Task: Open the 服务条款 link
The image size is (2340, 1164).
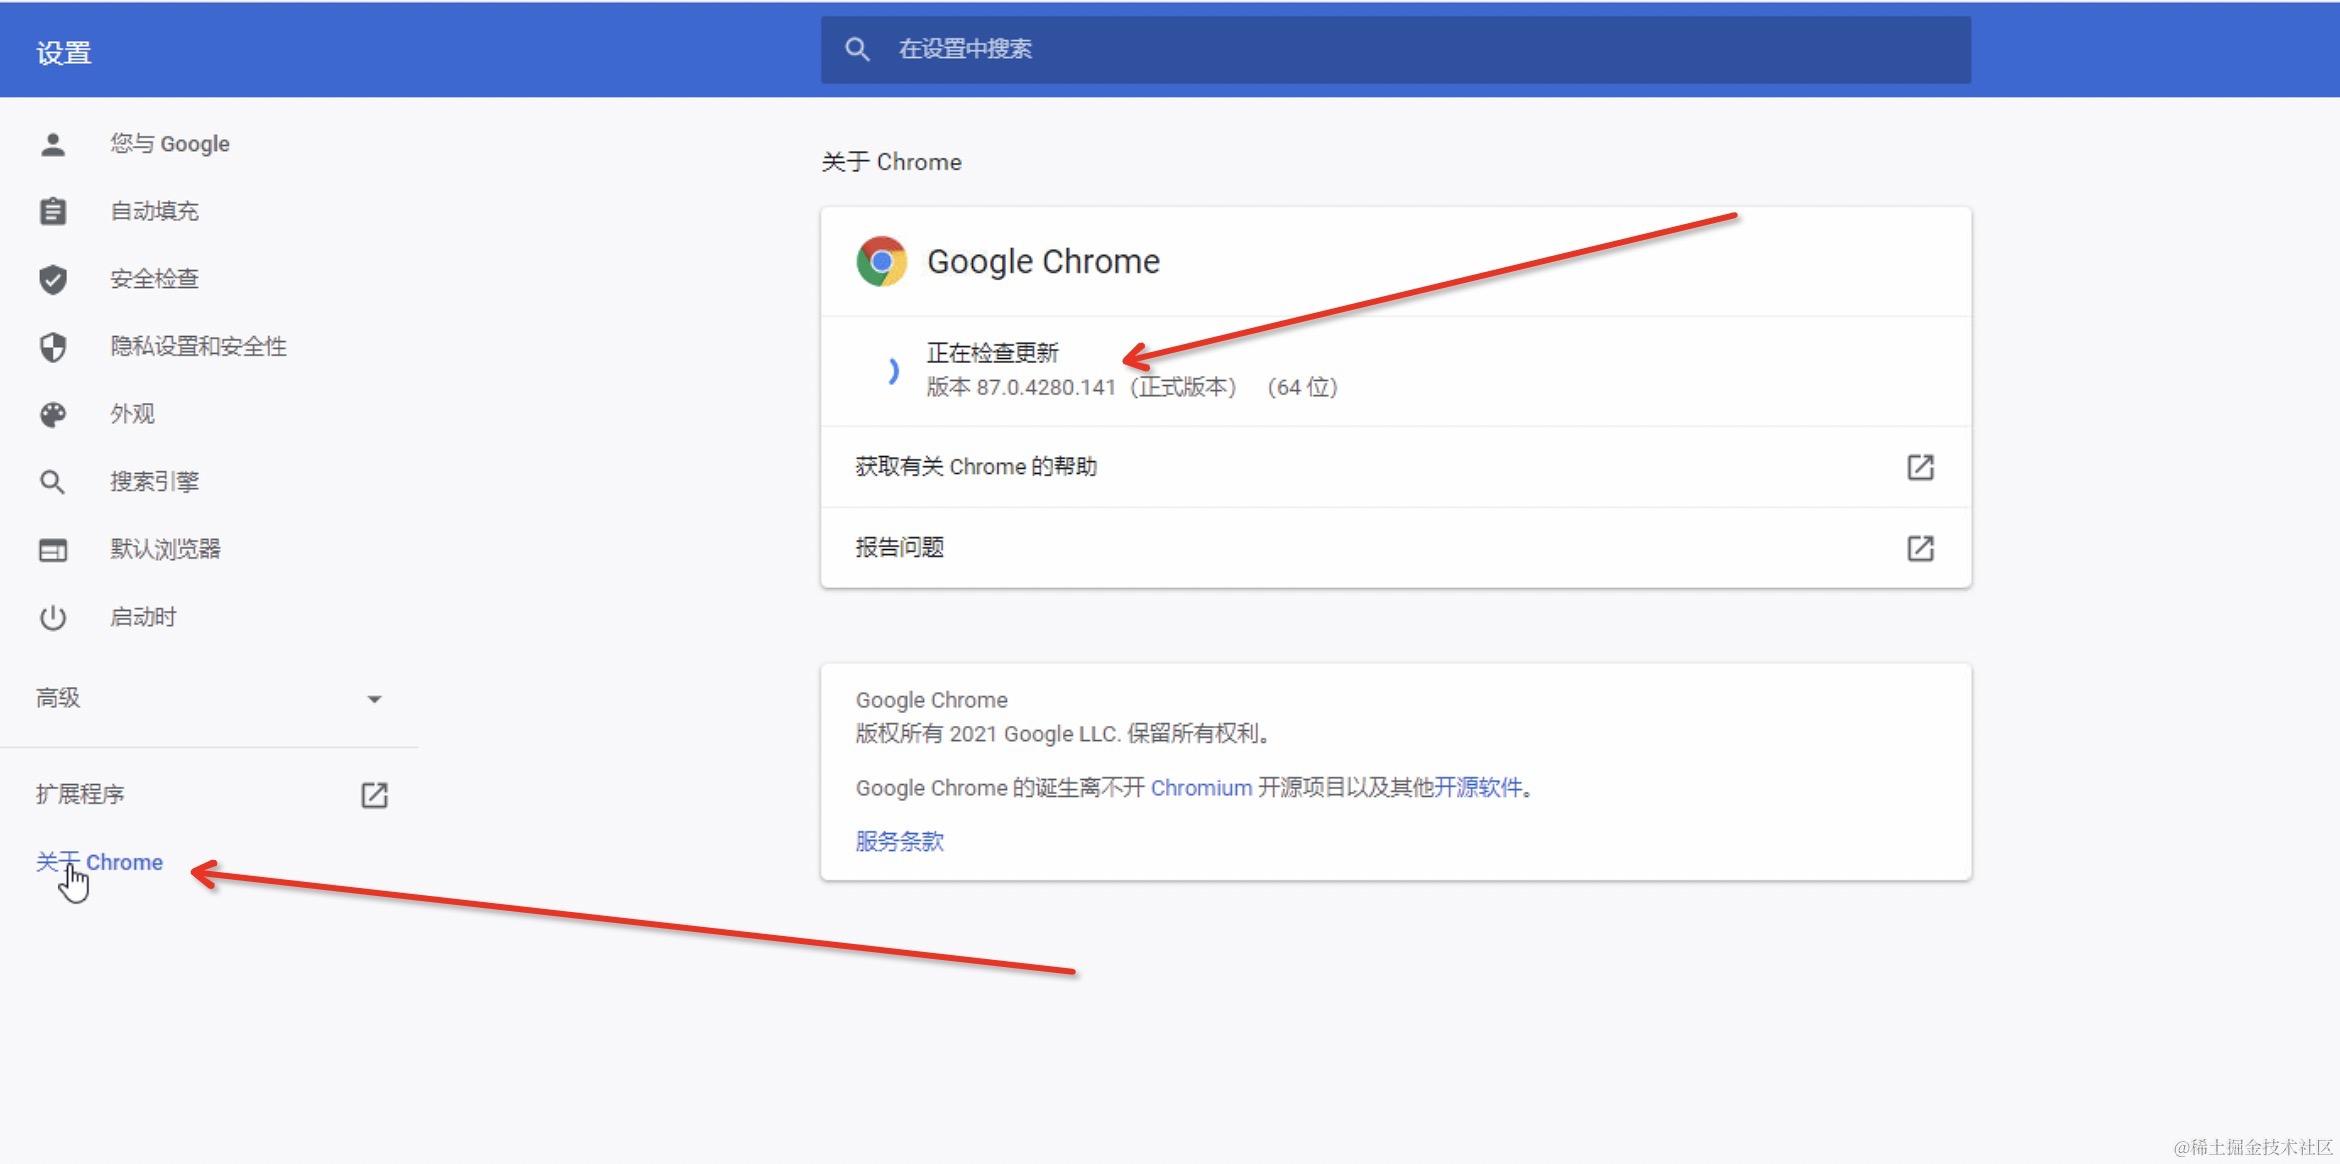Action: point(899,842)
